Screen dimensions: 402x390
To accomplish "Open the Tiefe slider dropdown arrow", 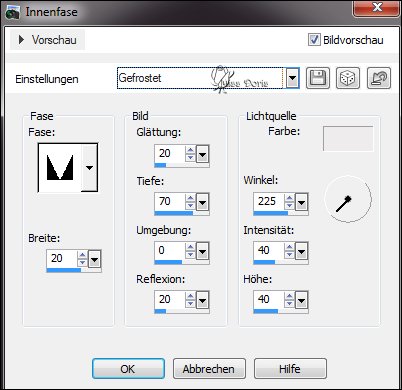I will (x=203, y=202).
